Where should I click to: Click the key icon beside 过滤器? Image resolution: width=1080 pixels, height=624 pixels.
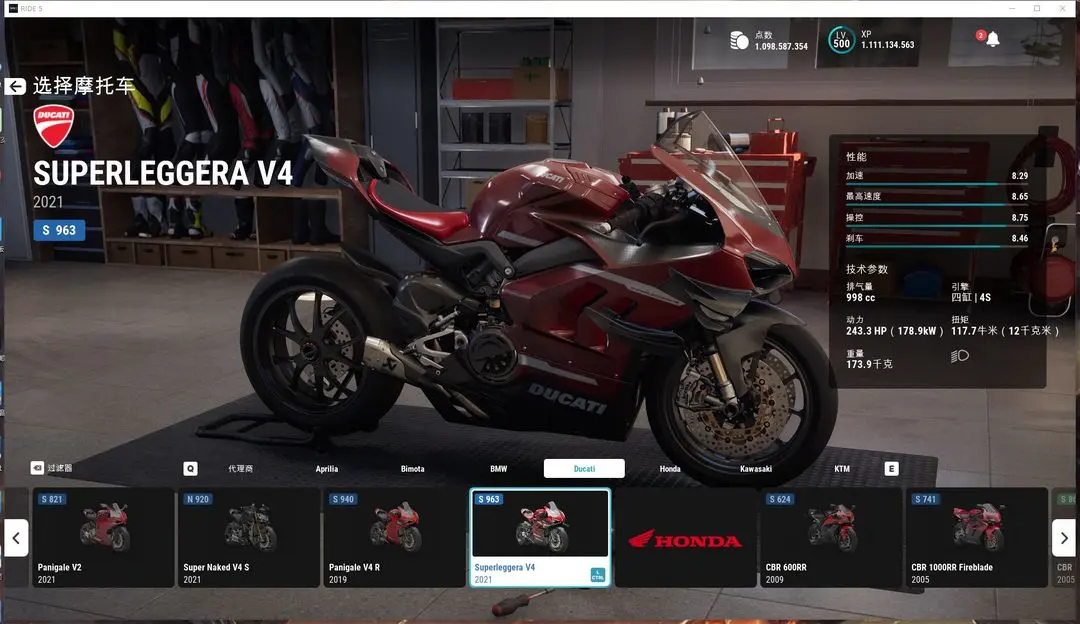pos(37,468)
